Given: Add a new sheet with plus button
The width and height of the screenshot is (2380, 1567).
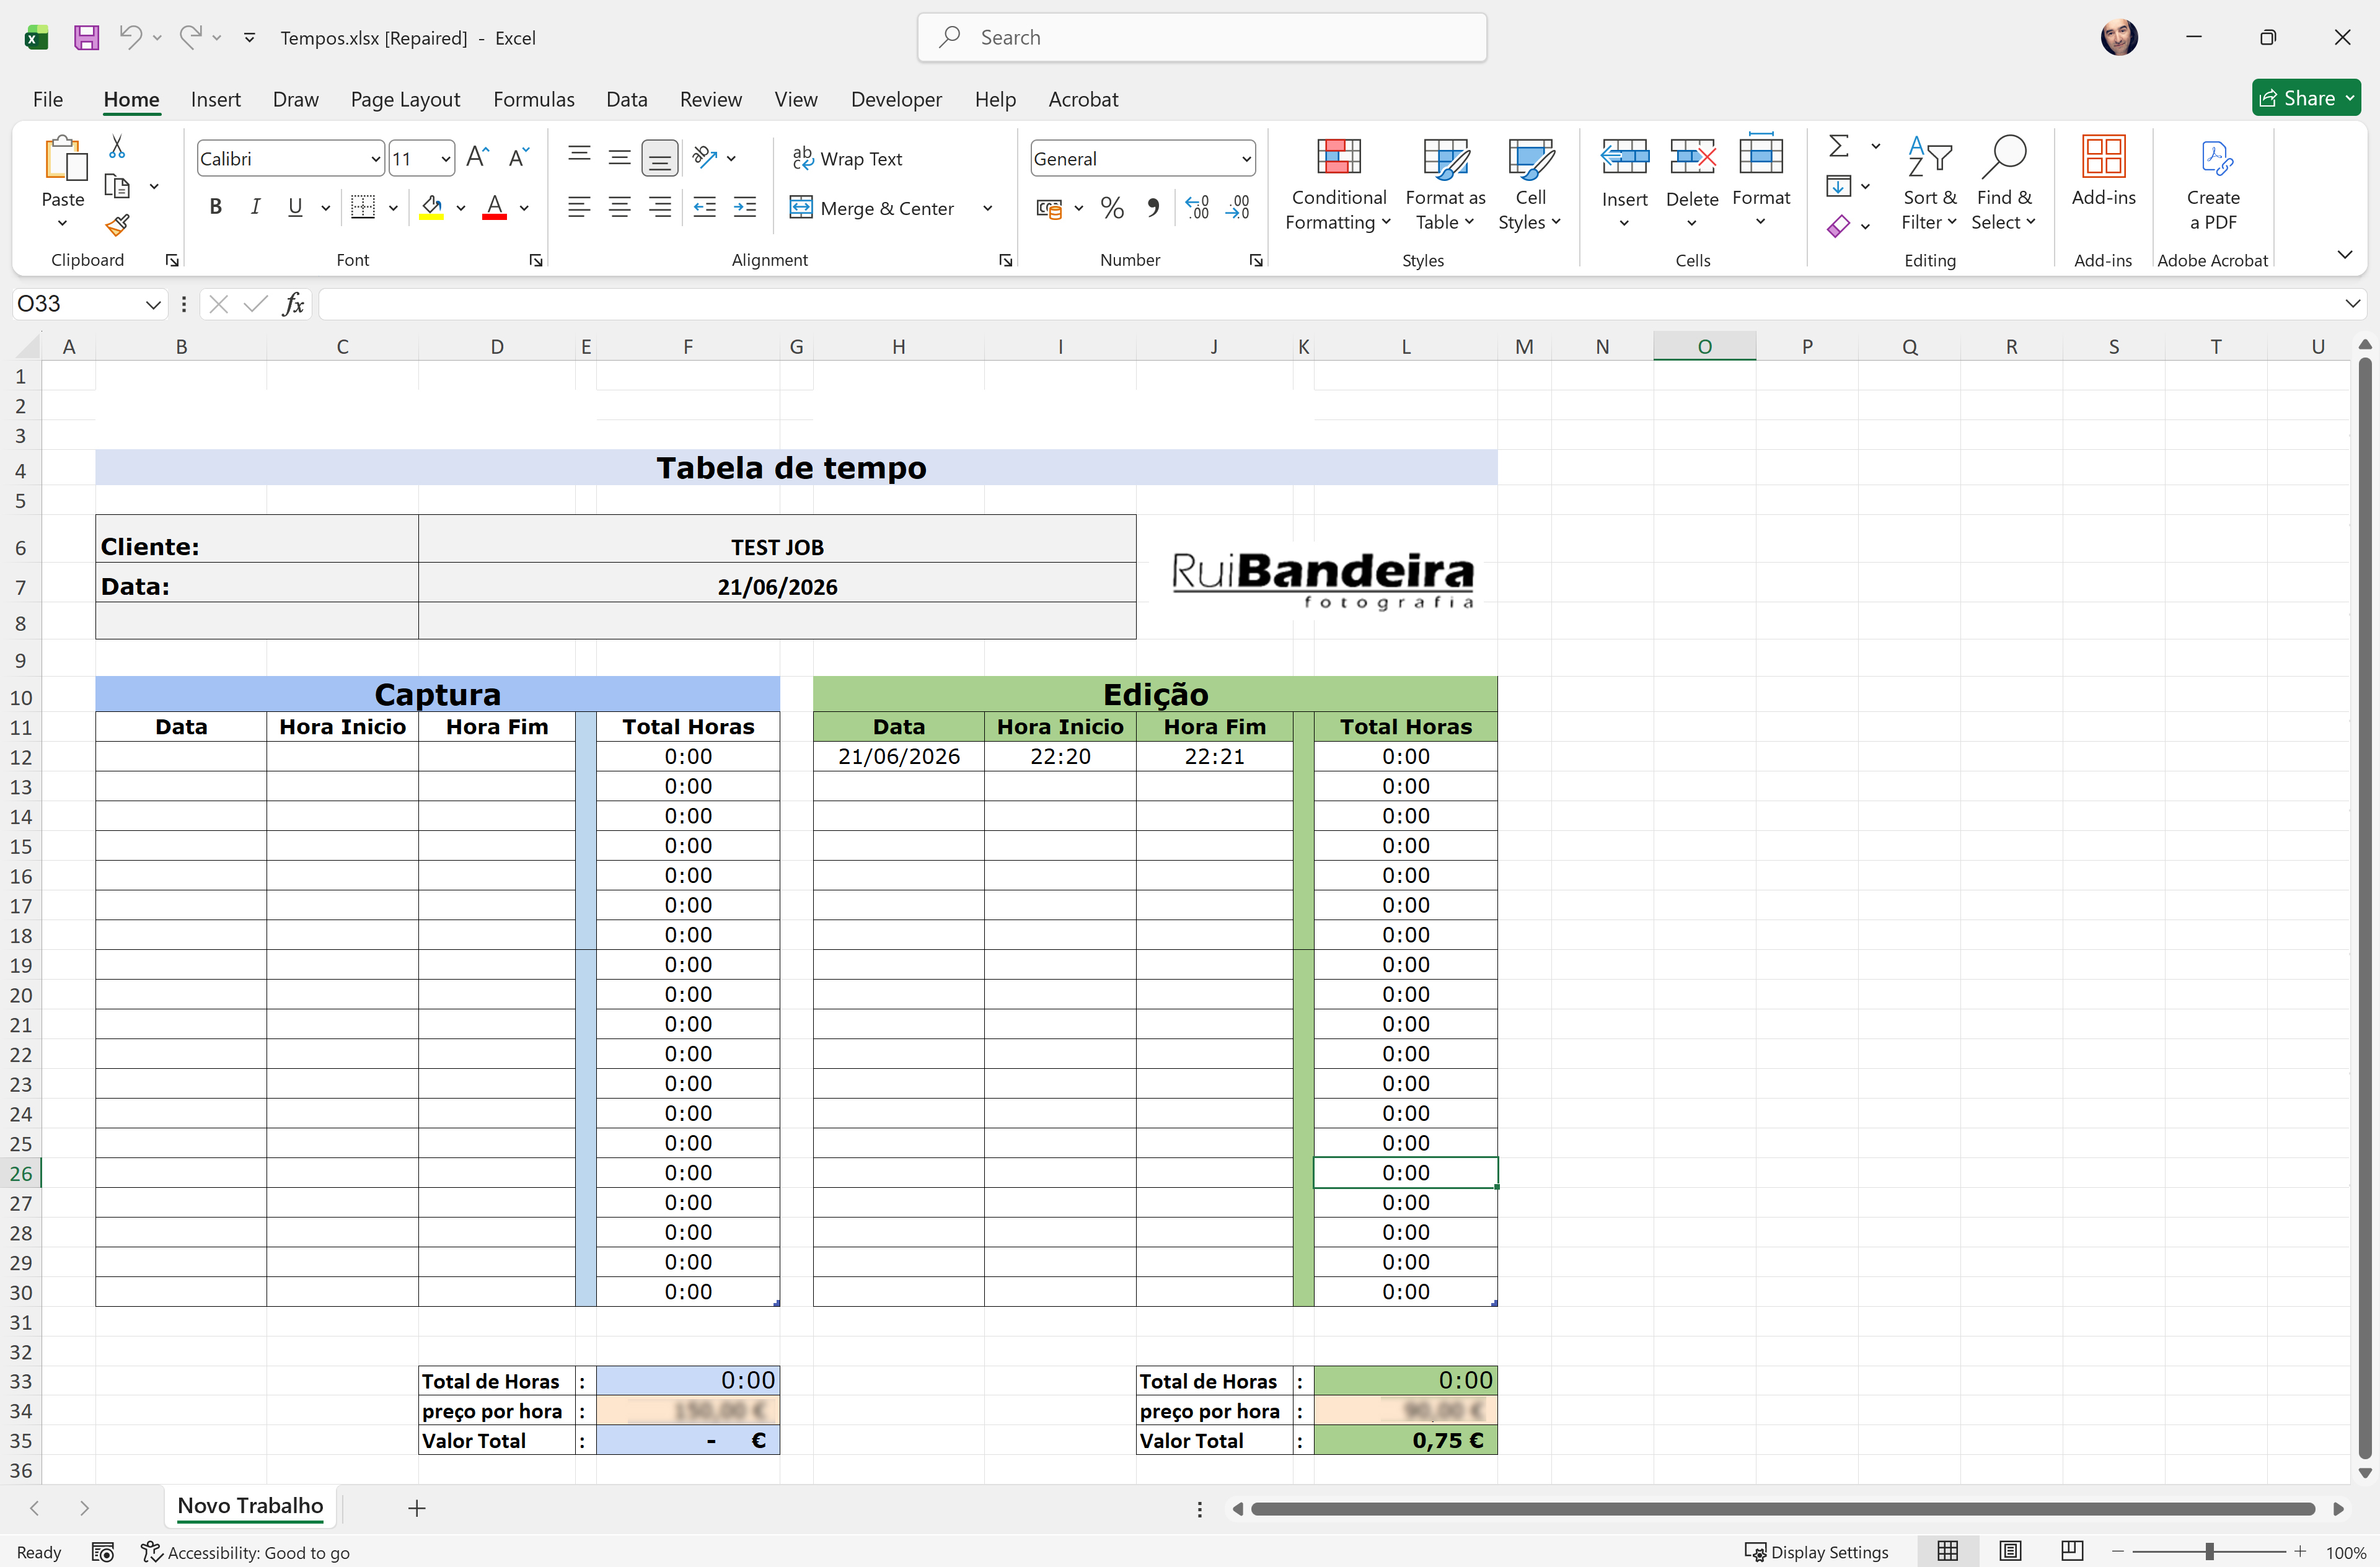Looking at the screenshot, I should 417,1508.
